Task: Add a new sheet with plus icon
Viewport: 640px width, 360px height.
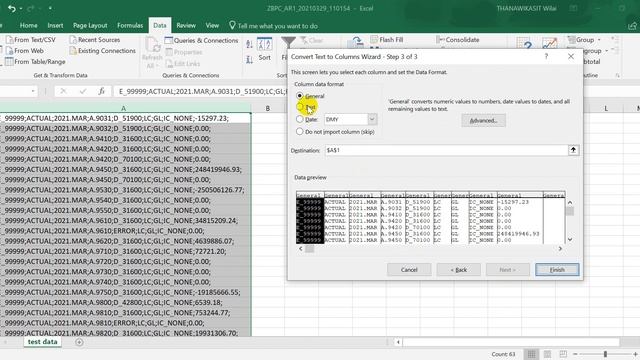Action: (x=79, y=342)
